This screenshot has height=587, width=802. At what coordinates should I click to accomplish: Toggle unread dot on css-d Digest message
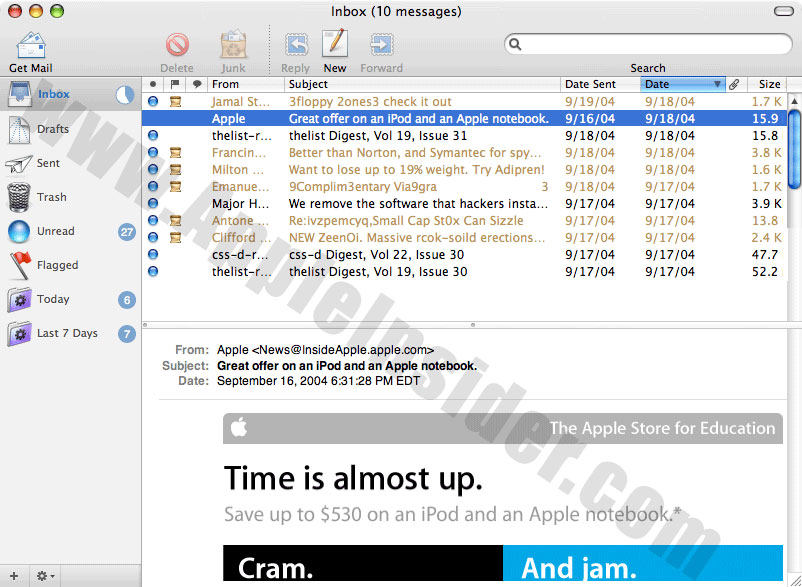[152, 254]
